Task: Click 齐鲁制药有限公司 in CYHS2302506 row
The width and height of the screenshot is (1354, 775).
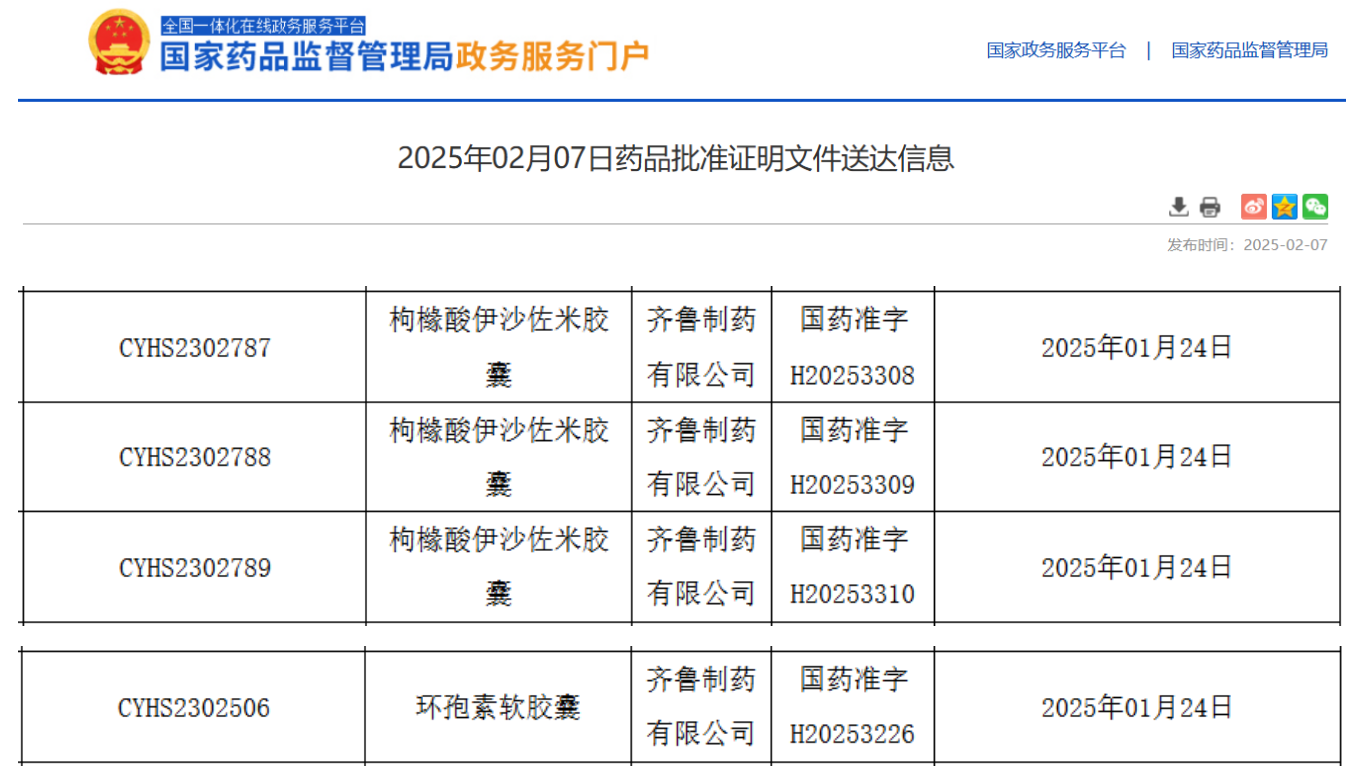Action: point(701,707)
